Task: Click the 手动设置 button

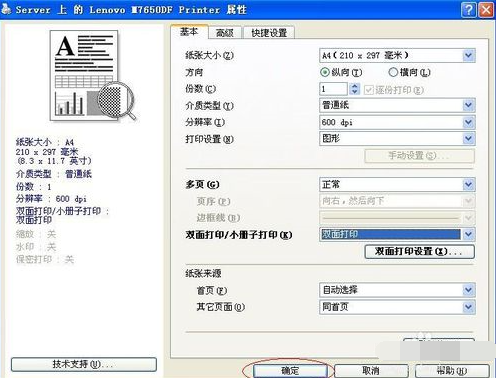Action: 419,156
